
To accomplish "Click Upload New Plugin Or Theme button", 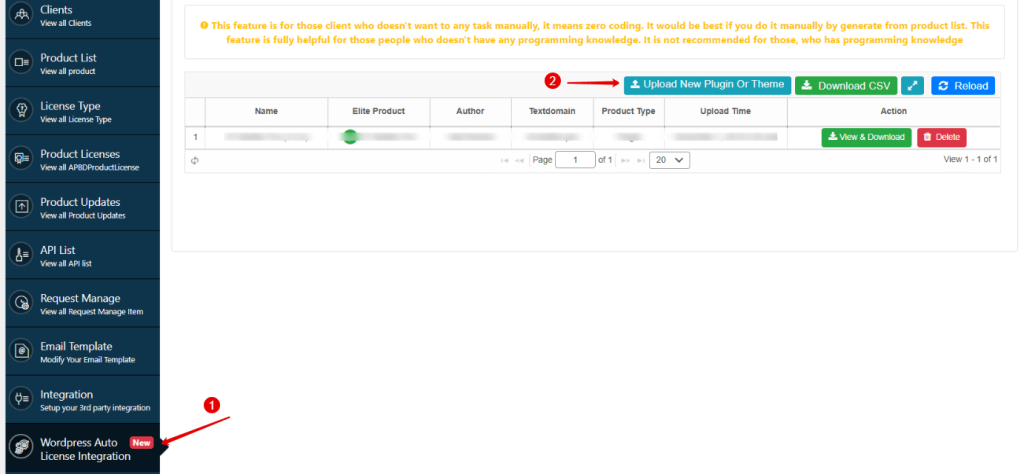I will click(707, 86).
